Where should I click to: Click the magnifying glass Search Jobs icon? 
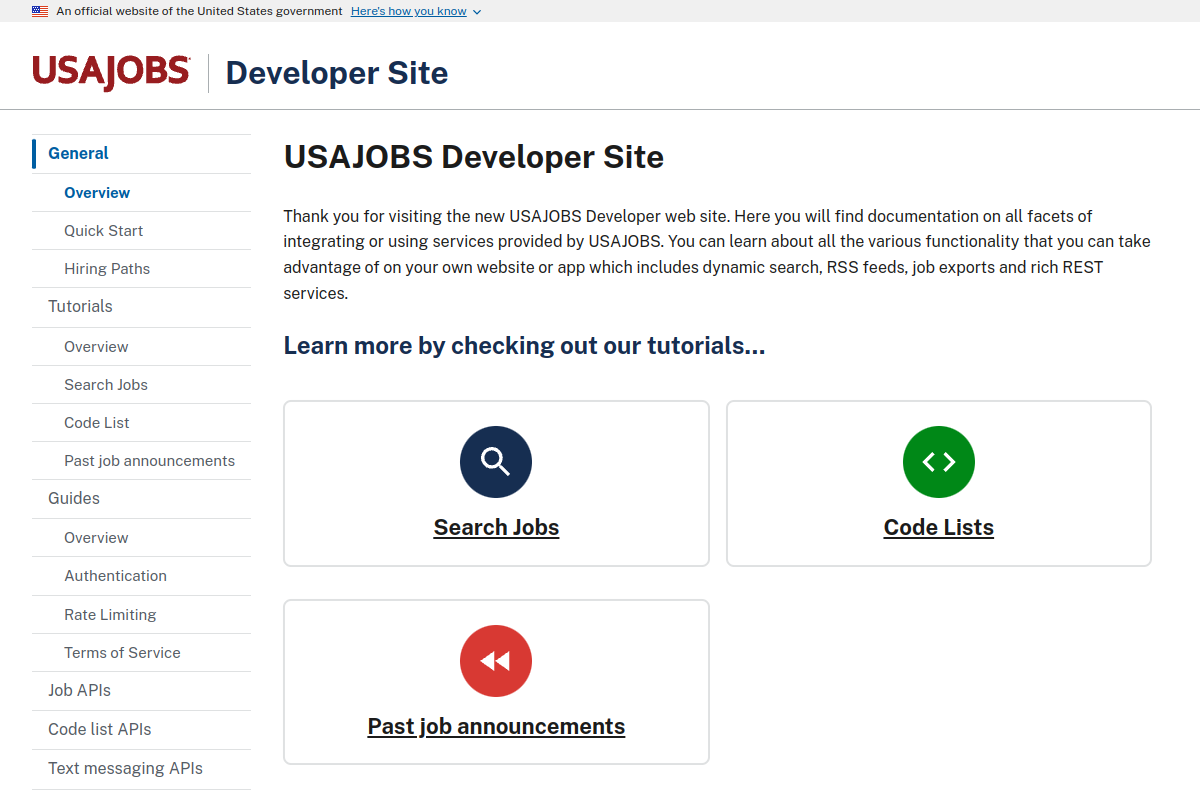point(496,462)
